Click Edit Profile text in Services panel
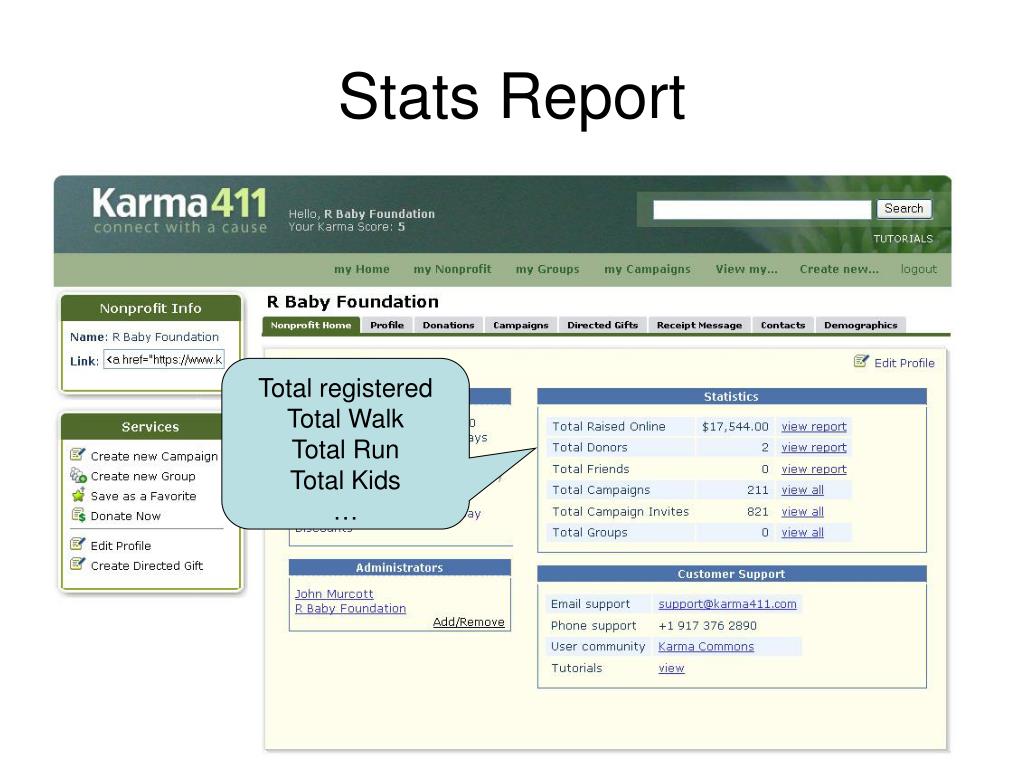Screen dimensions: 1024x768 pyautogui.click(x=121, y=546)
